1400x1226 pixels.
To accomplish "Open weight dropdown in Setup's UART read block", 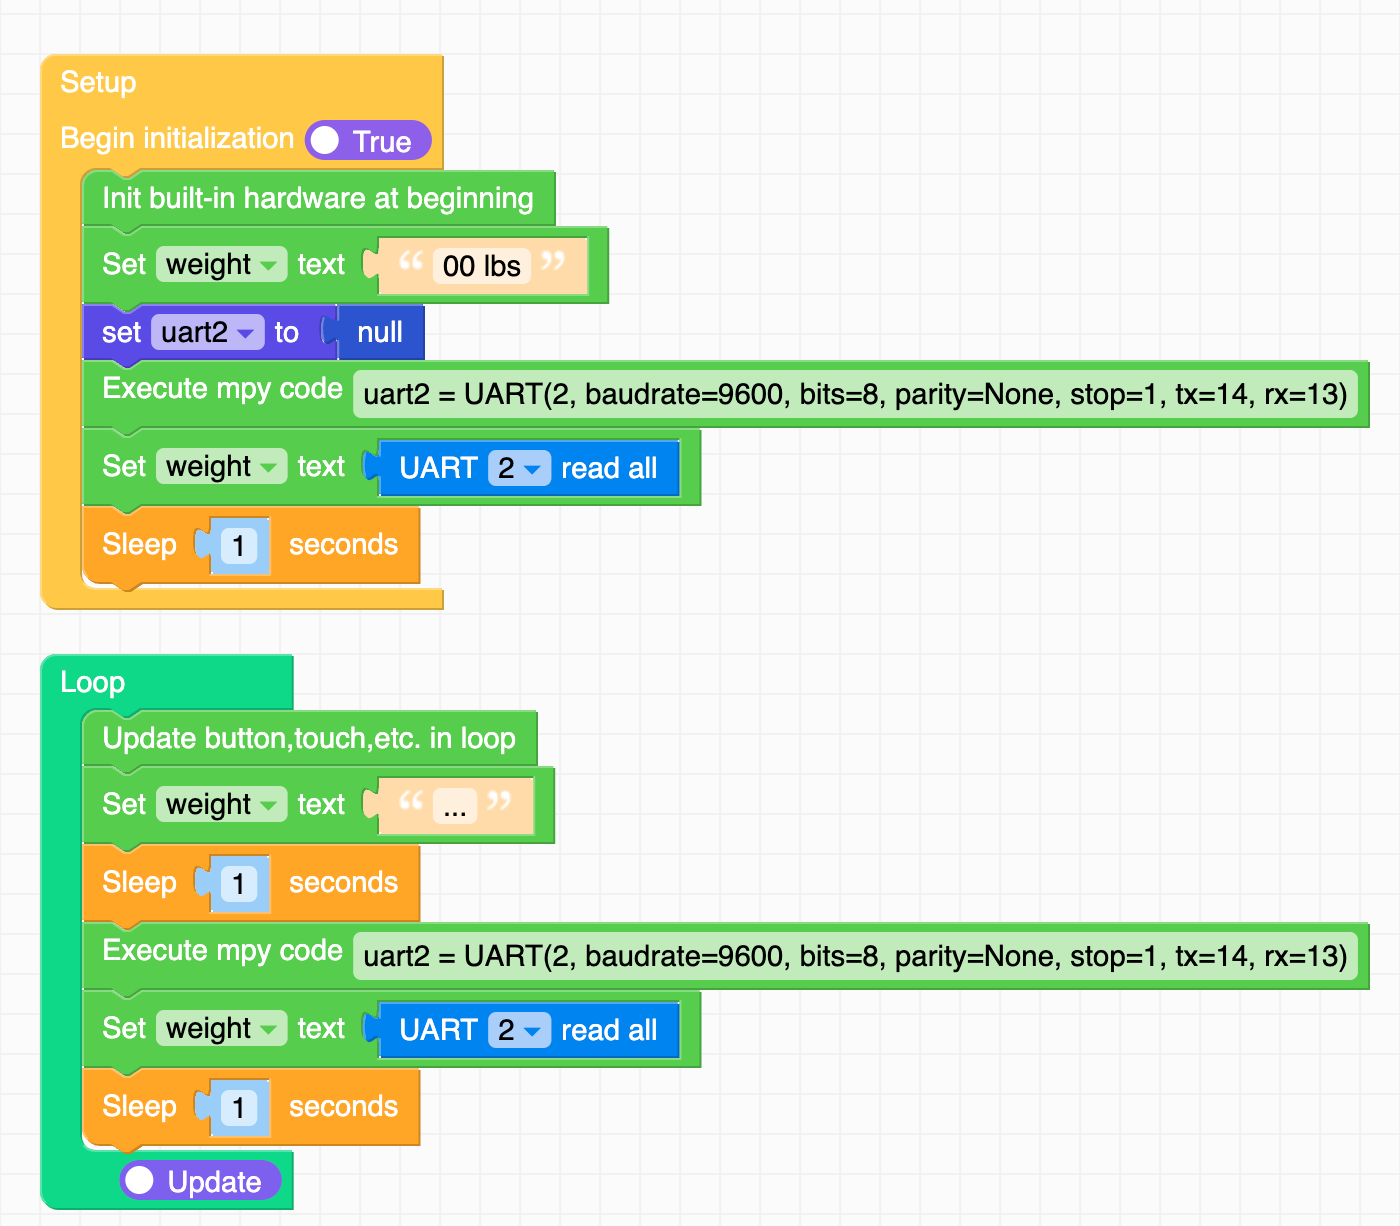I will [221, 467].
